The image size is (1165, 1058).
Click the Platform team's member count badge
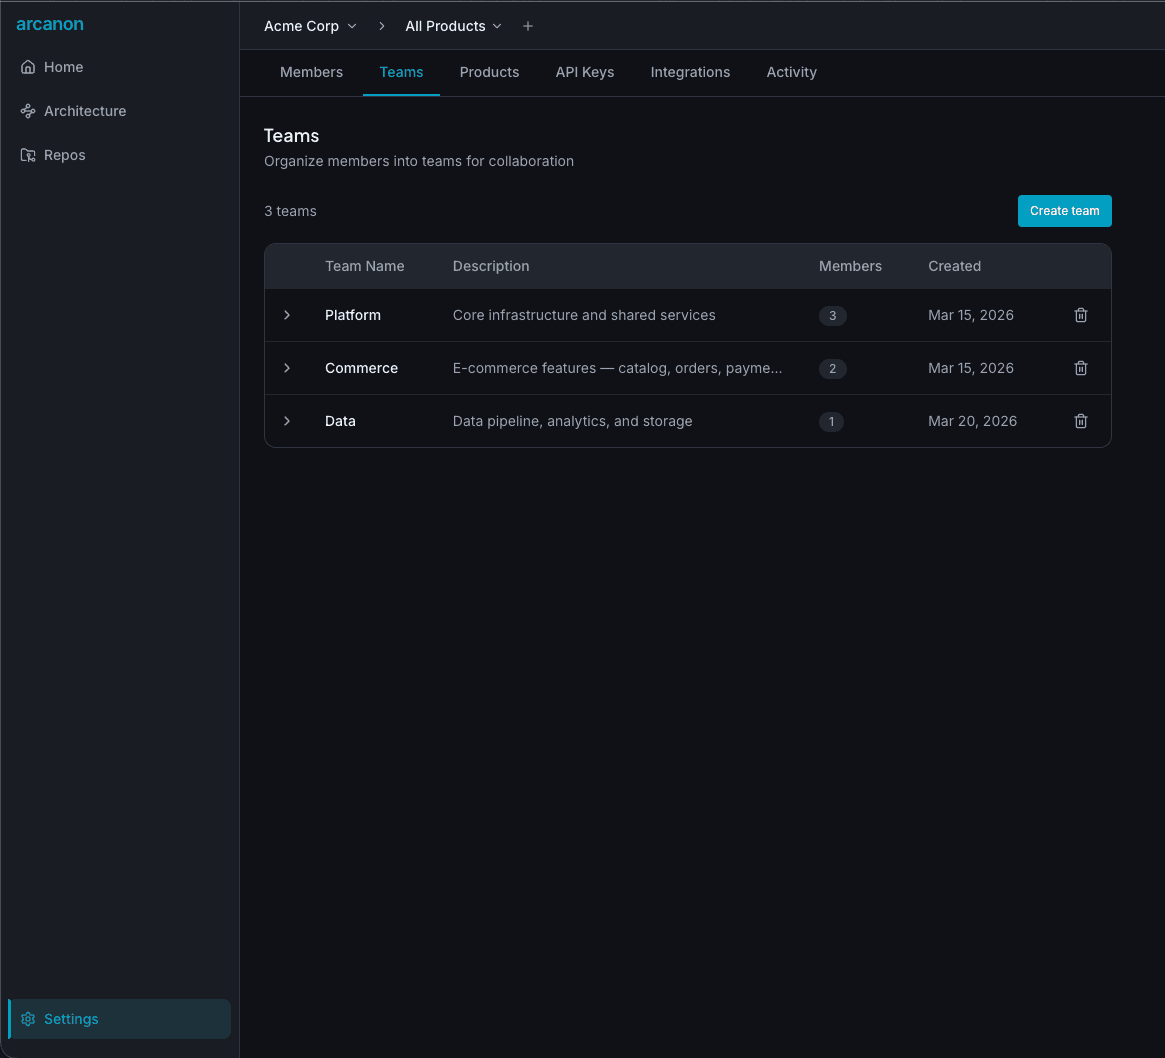pyautogui.click(x=833, y=315)
